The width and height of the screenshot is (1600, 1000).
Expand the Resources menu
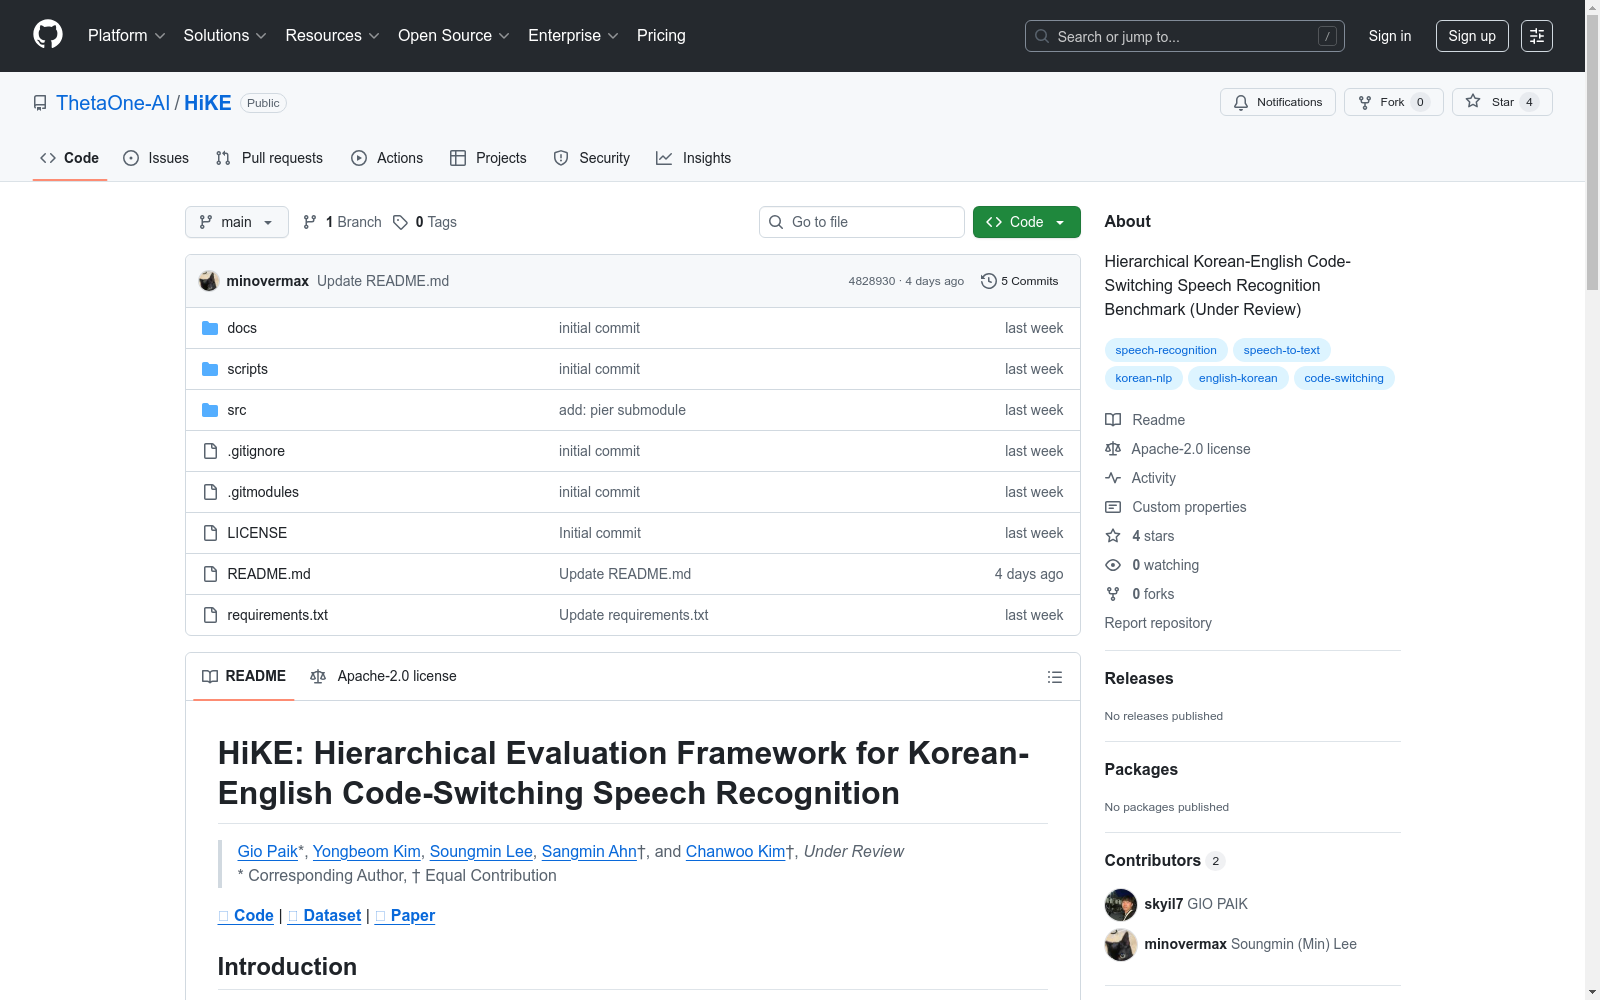click(x=332, y=35)
